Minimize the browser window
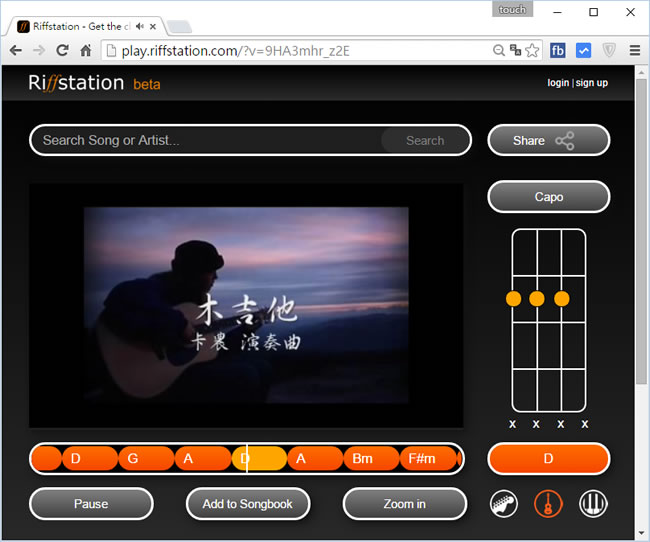This screenshot has width=650, height=542. tap(558, 12)
